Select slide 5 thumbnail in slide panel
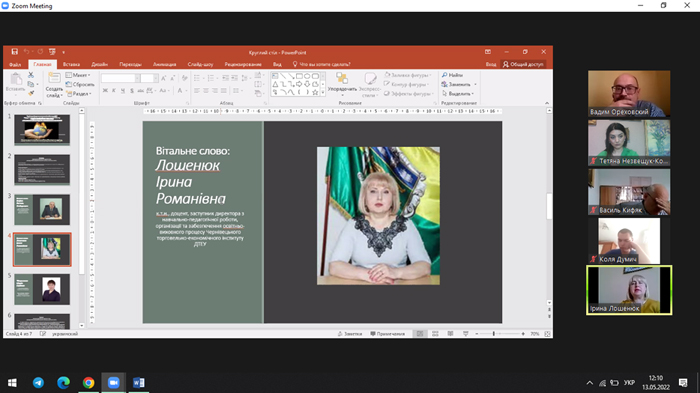The height and width of the screenshot is (393, 700). pos(42,289)
